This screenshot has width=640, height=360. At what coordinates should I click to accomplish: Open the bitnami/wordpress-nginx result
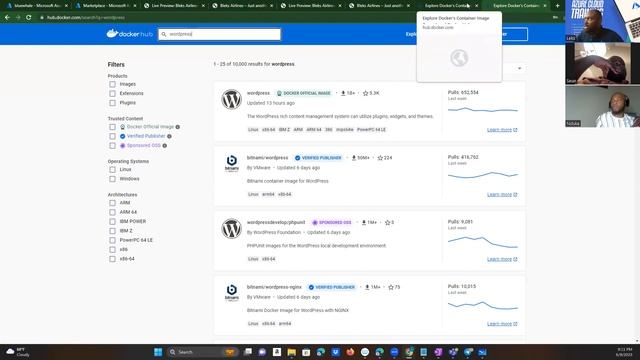tap(274, 287)
